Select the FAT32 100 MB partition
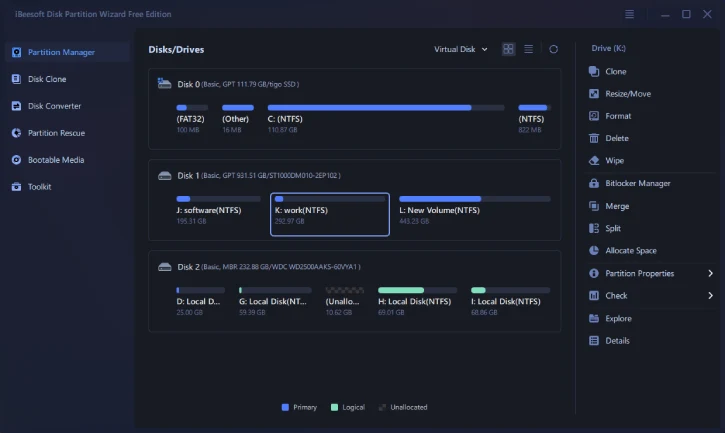 click(x=192, y=119)
